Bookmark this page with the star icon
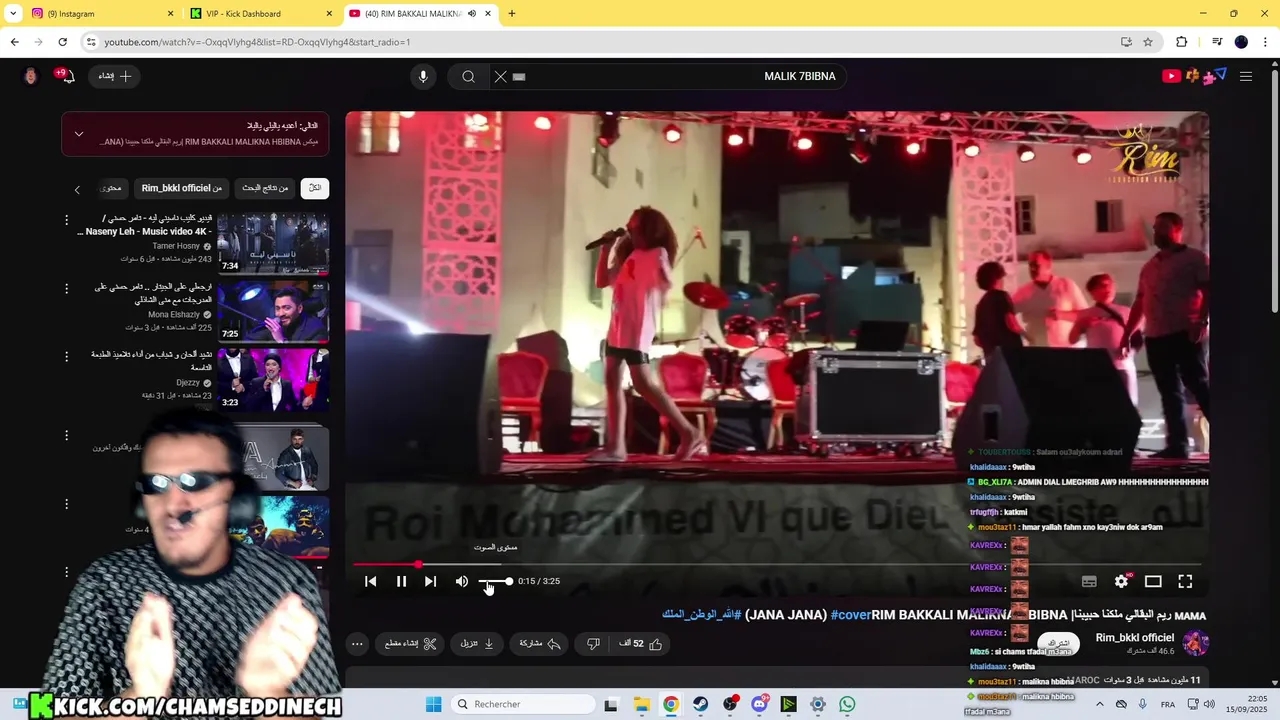Screen dimensions: 1280x720 tap(1148, 42)
